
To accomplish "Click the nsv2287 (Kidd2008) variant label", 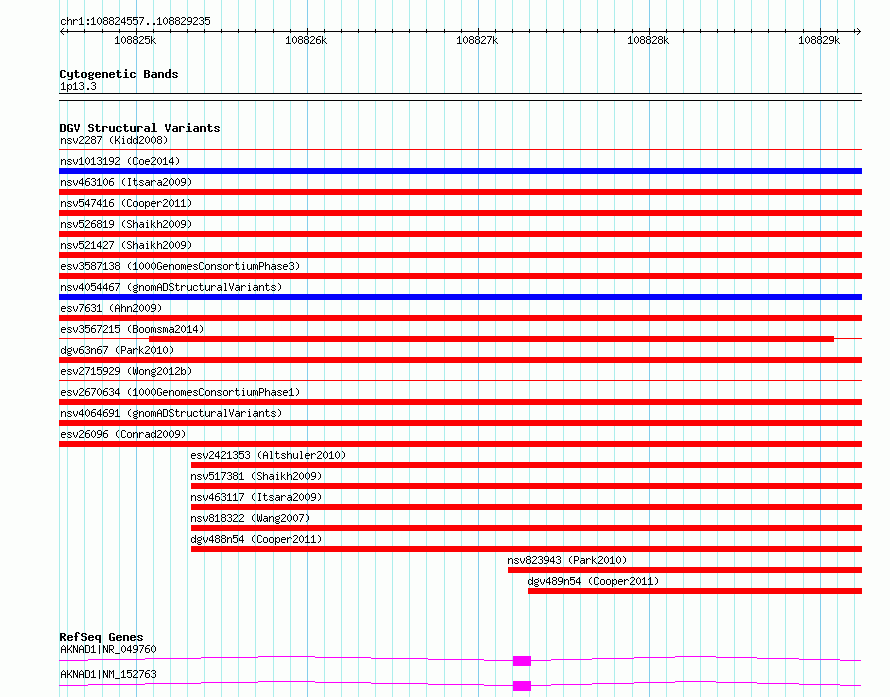I will 114,140.
